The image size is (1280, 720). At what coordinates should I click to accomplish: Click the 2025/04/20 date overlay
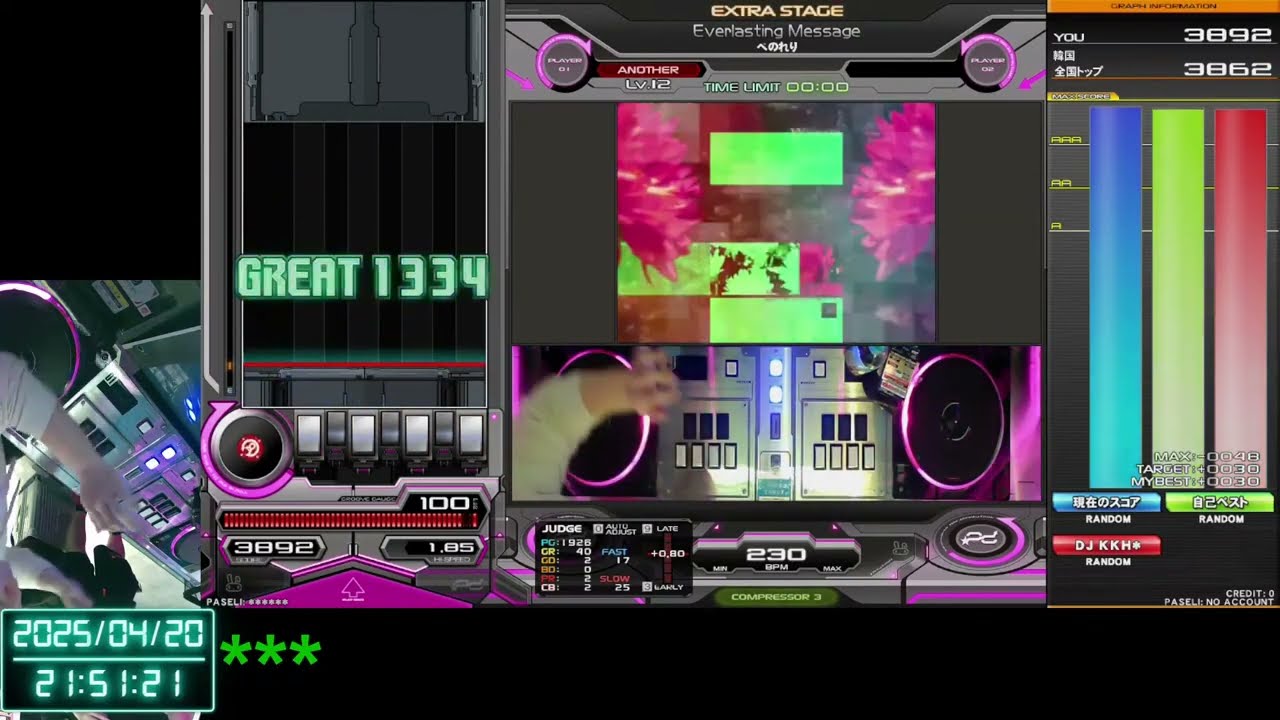[108, 635]
